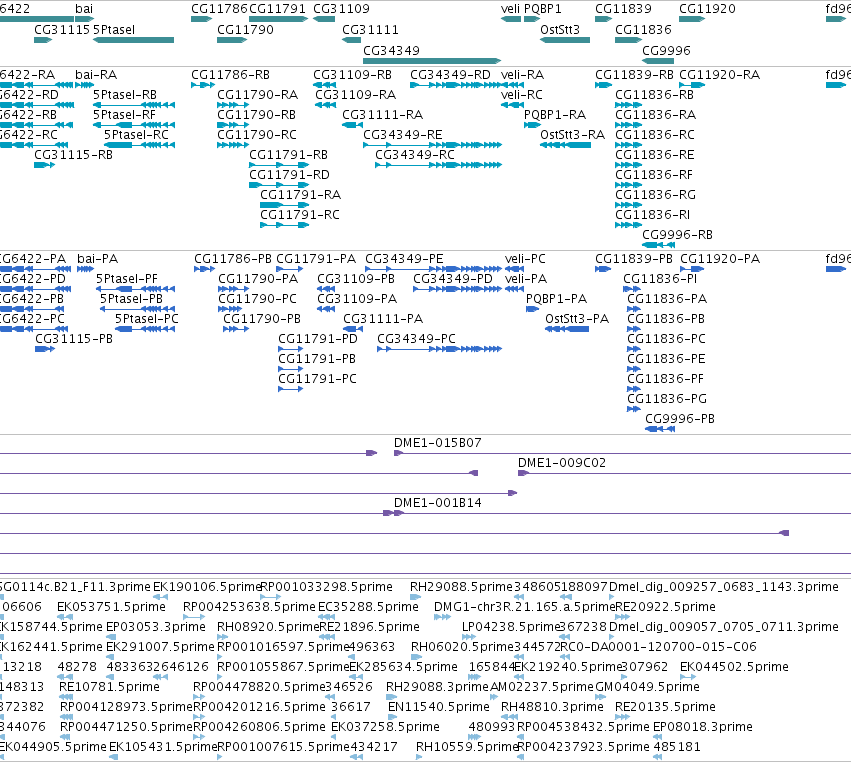Click EST label "RH29088.5prime"
Image resolution: width=851 pixels, height=762 pixels.
(x=461, y=587)
